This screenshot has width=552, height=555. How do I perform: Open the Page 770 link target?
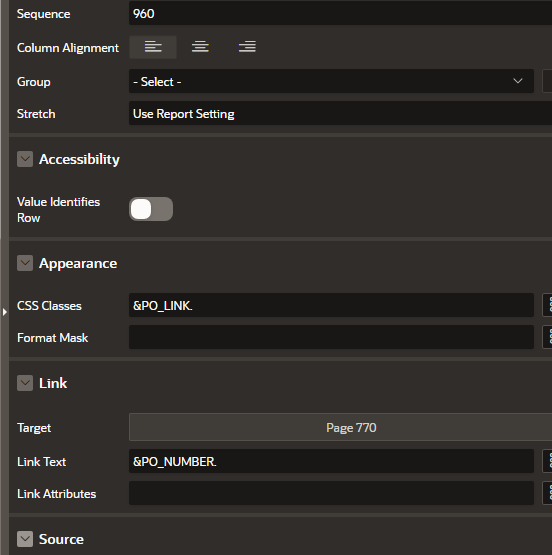(340, 427)
